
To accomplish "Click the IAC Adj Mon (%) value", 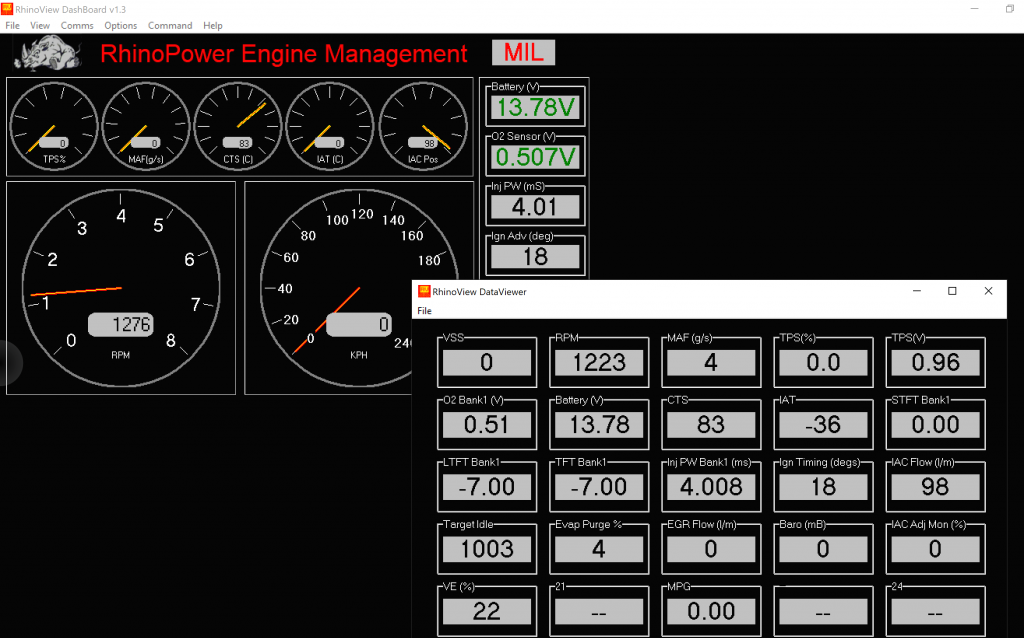I will (935, 549).
